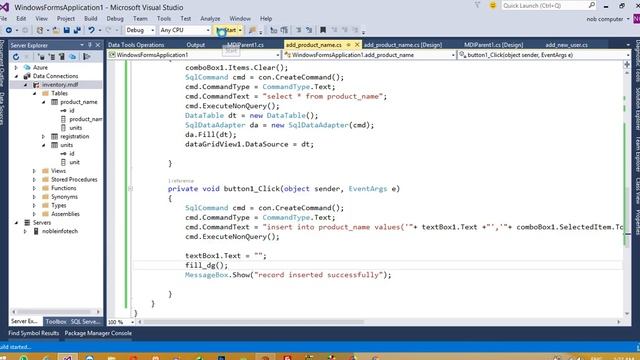
Task: Click the Visual Studio logo icon
Action: coord(4,7)
